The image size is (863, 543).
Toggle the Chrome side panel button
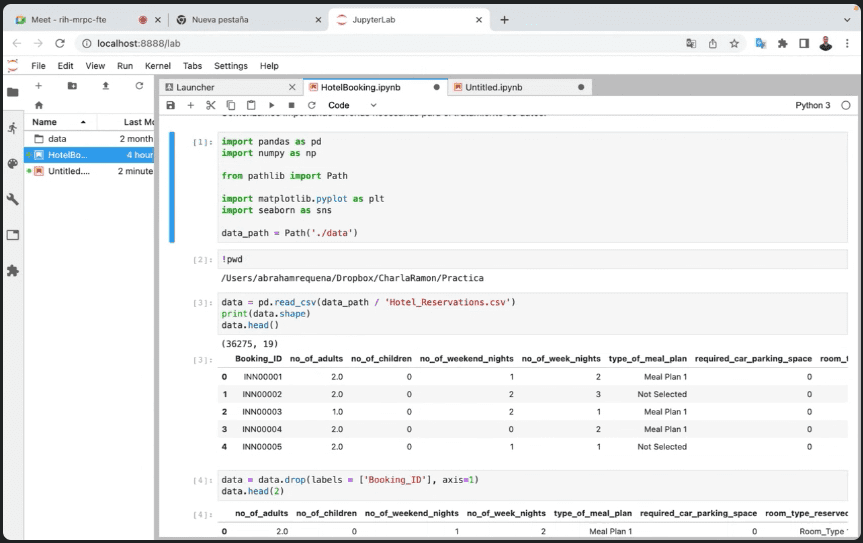(x=803, y=43)
